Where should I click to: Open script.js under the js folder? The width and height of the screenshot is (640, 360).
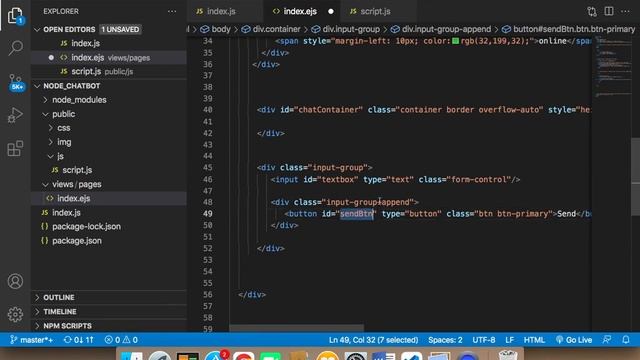77,170
